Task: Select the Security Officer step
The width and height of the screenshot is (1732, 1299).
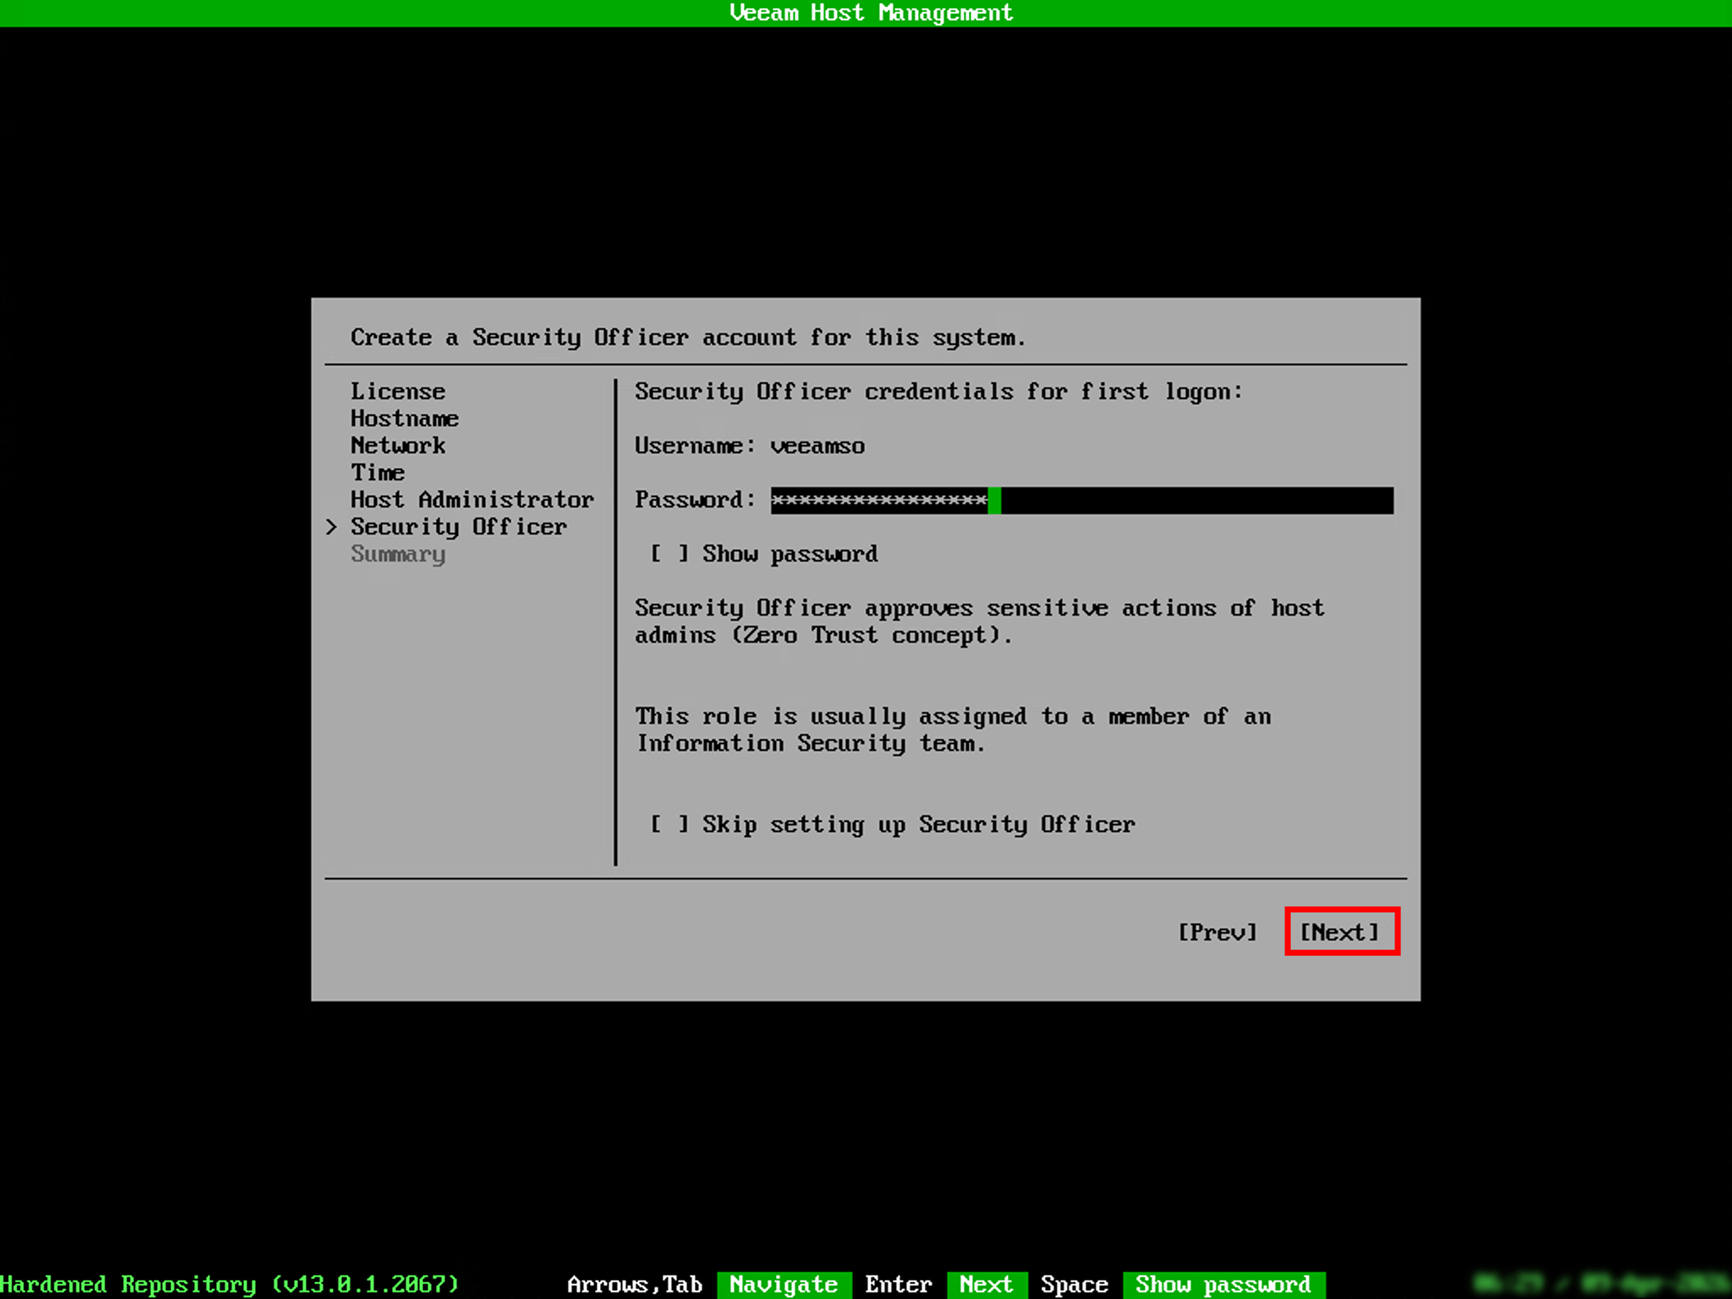Action: pyautogui.click(x=459, y=526)
